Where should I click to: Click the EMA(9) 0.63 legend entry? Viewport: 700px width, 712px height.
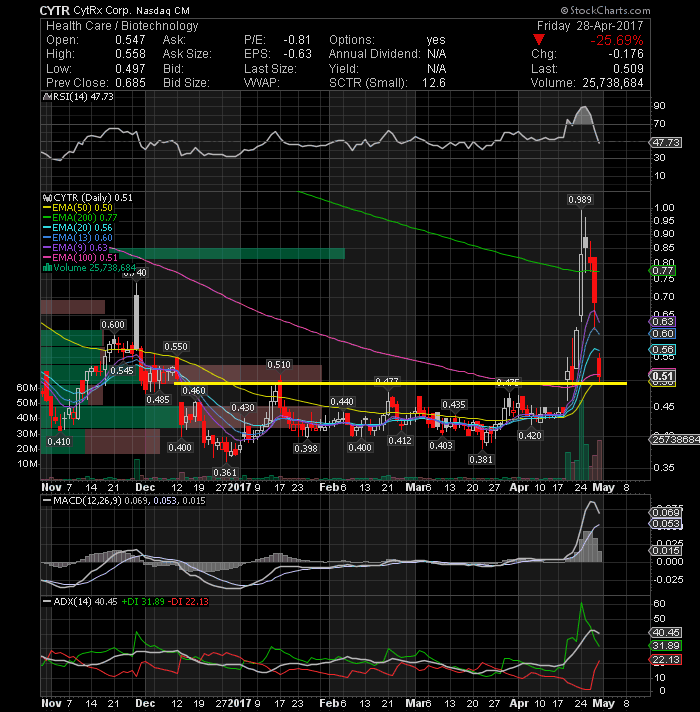tap(75, 247)
